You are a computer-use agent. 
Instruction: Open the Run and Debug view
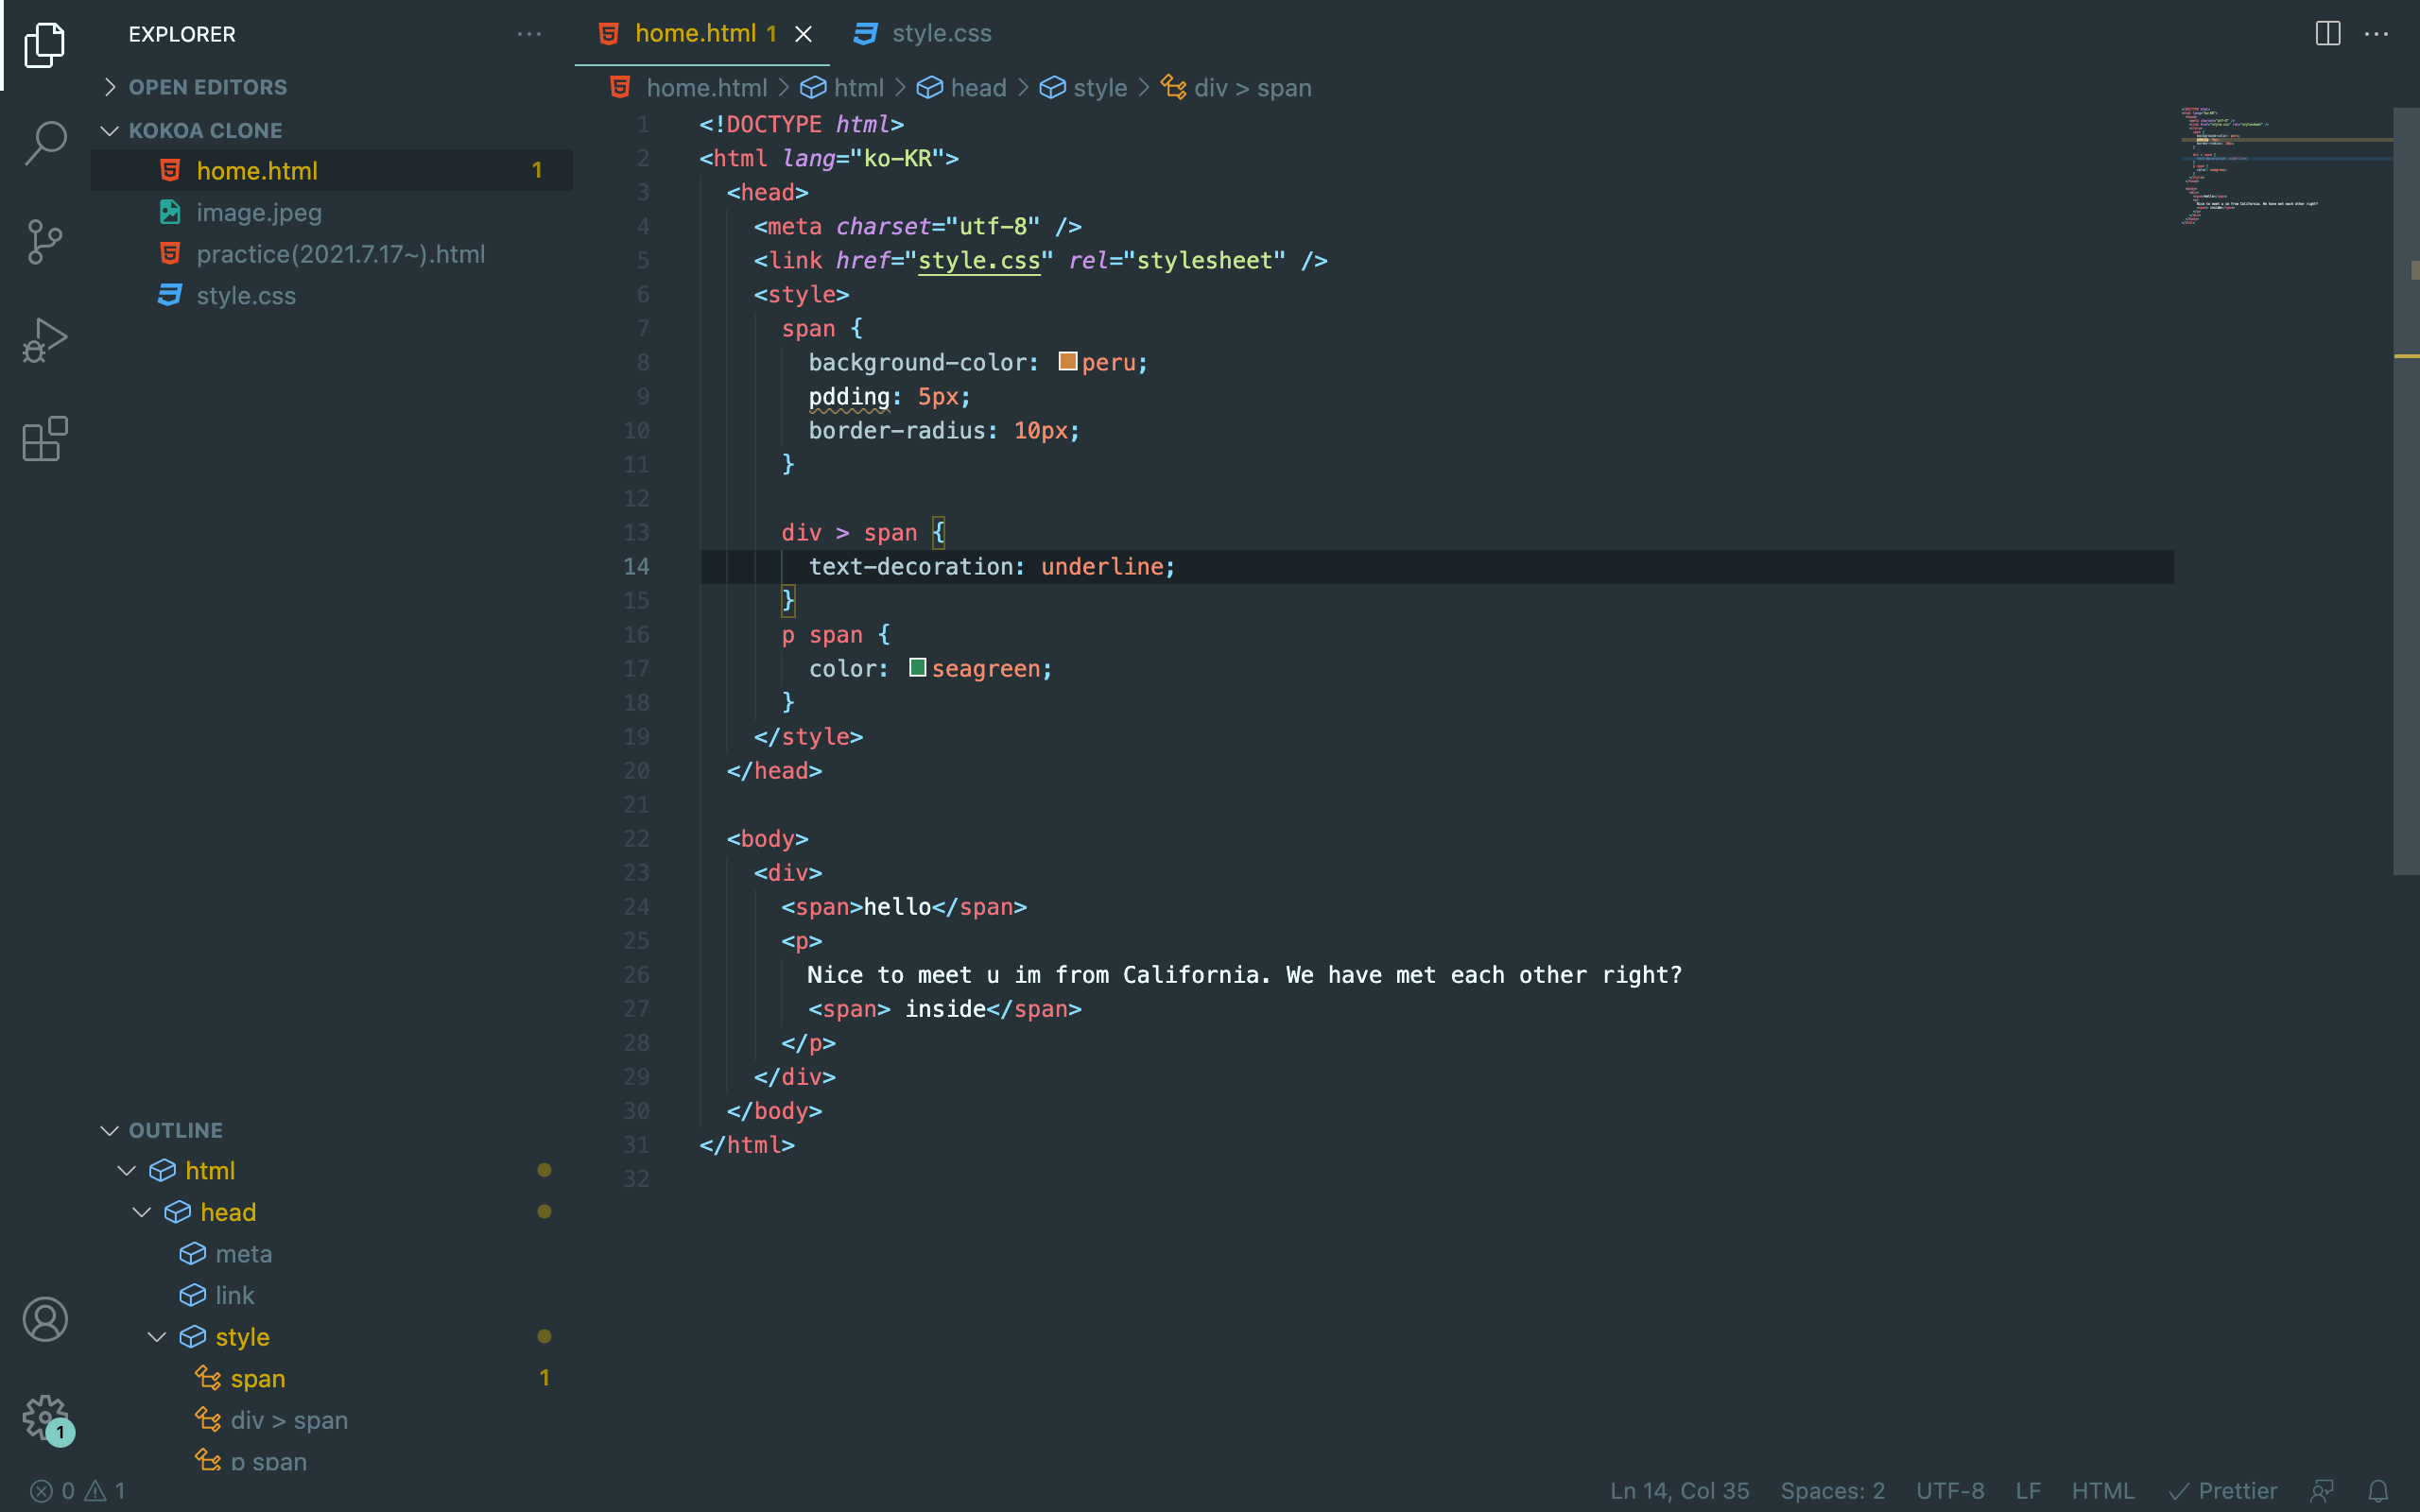pos(45,340)
